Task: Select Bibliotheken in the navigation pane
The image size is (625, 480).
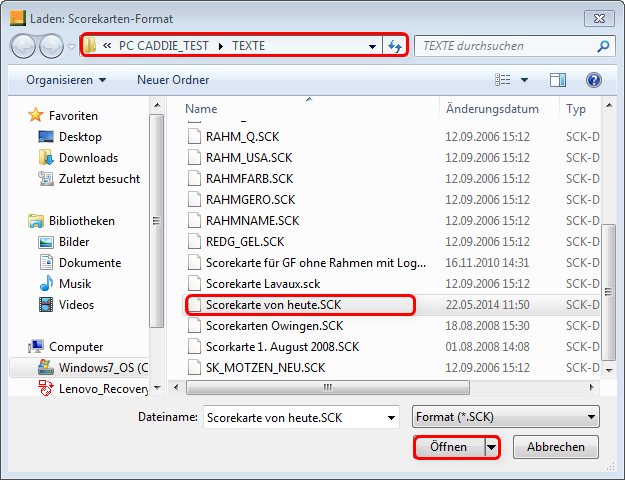Action: (x=82, y=221)
